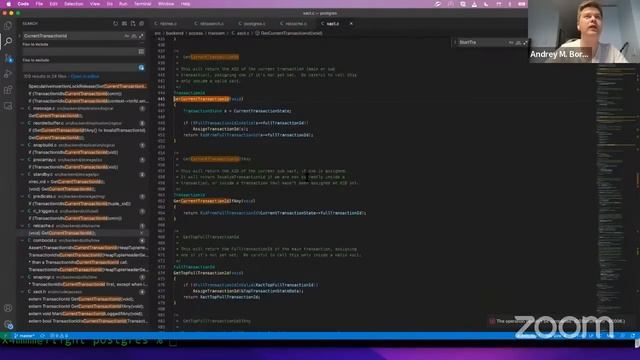The width and height of the screenshot is (640, 360).
Task: Toggle search only in open editors
Action: point(141,51)
